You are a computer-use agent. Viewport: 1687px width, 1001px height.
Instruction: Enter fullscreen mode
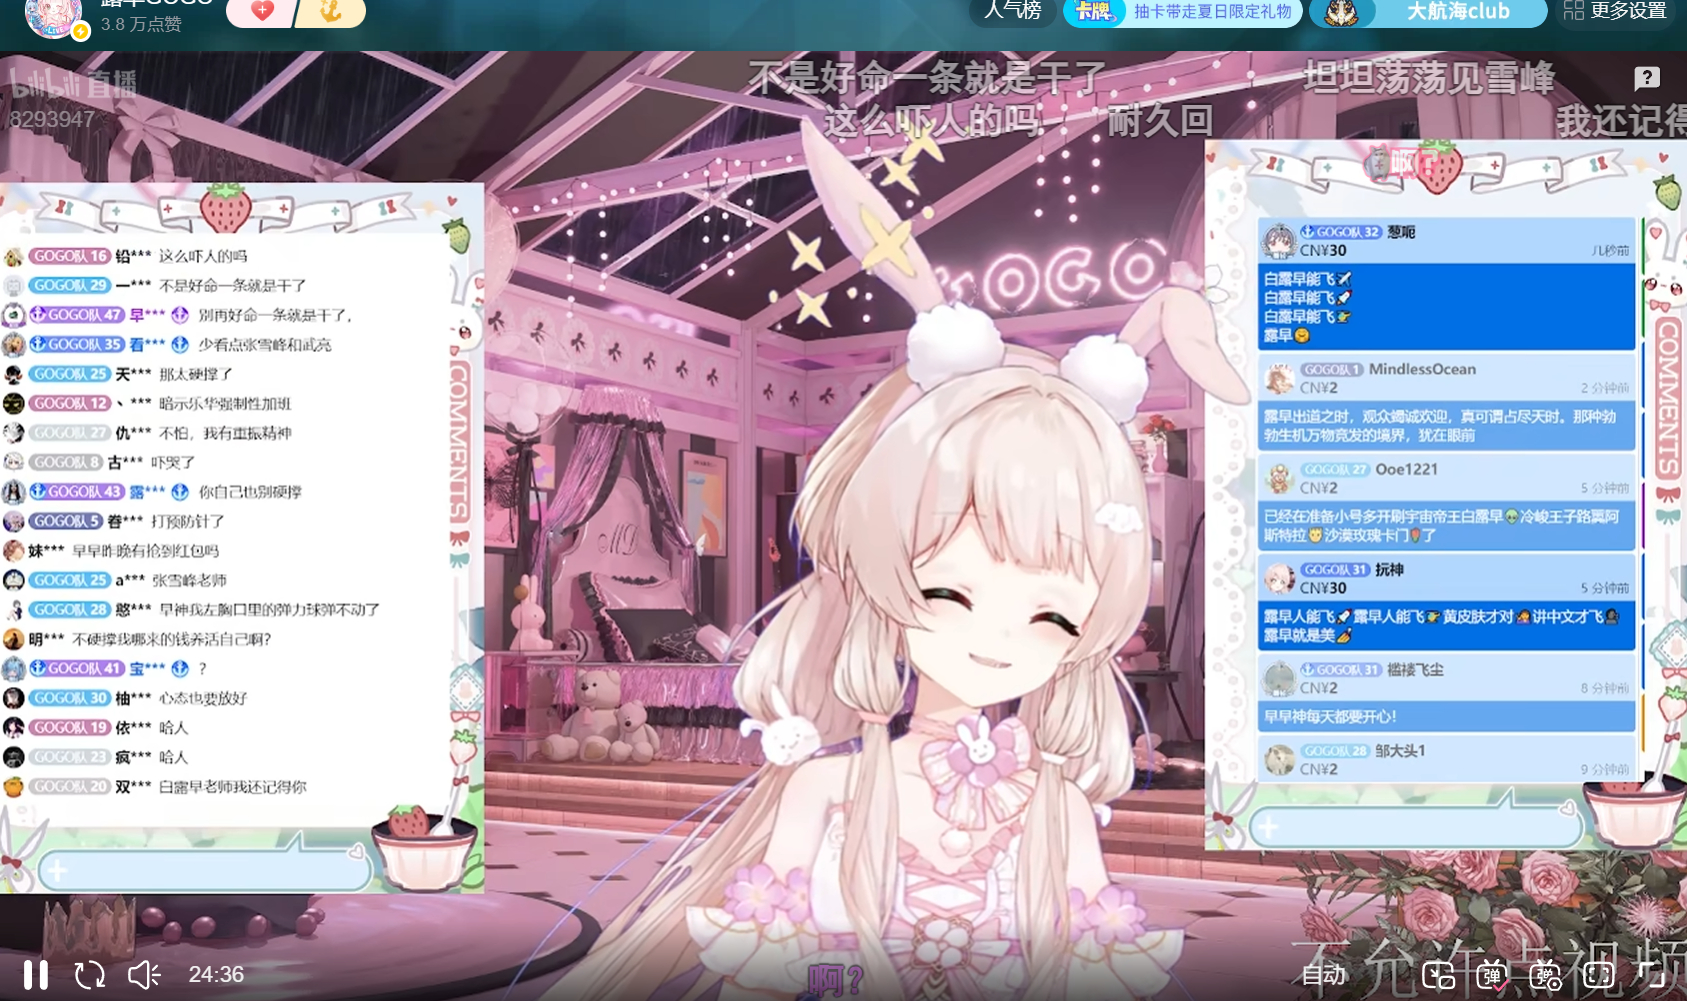coord(1650,974)
